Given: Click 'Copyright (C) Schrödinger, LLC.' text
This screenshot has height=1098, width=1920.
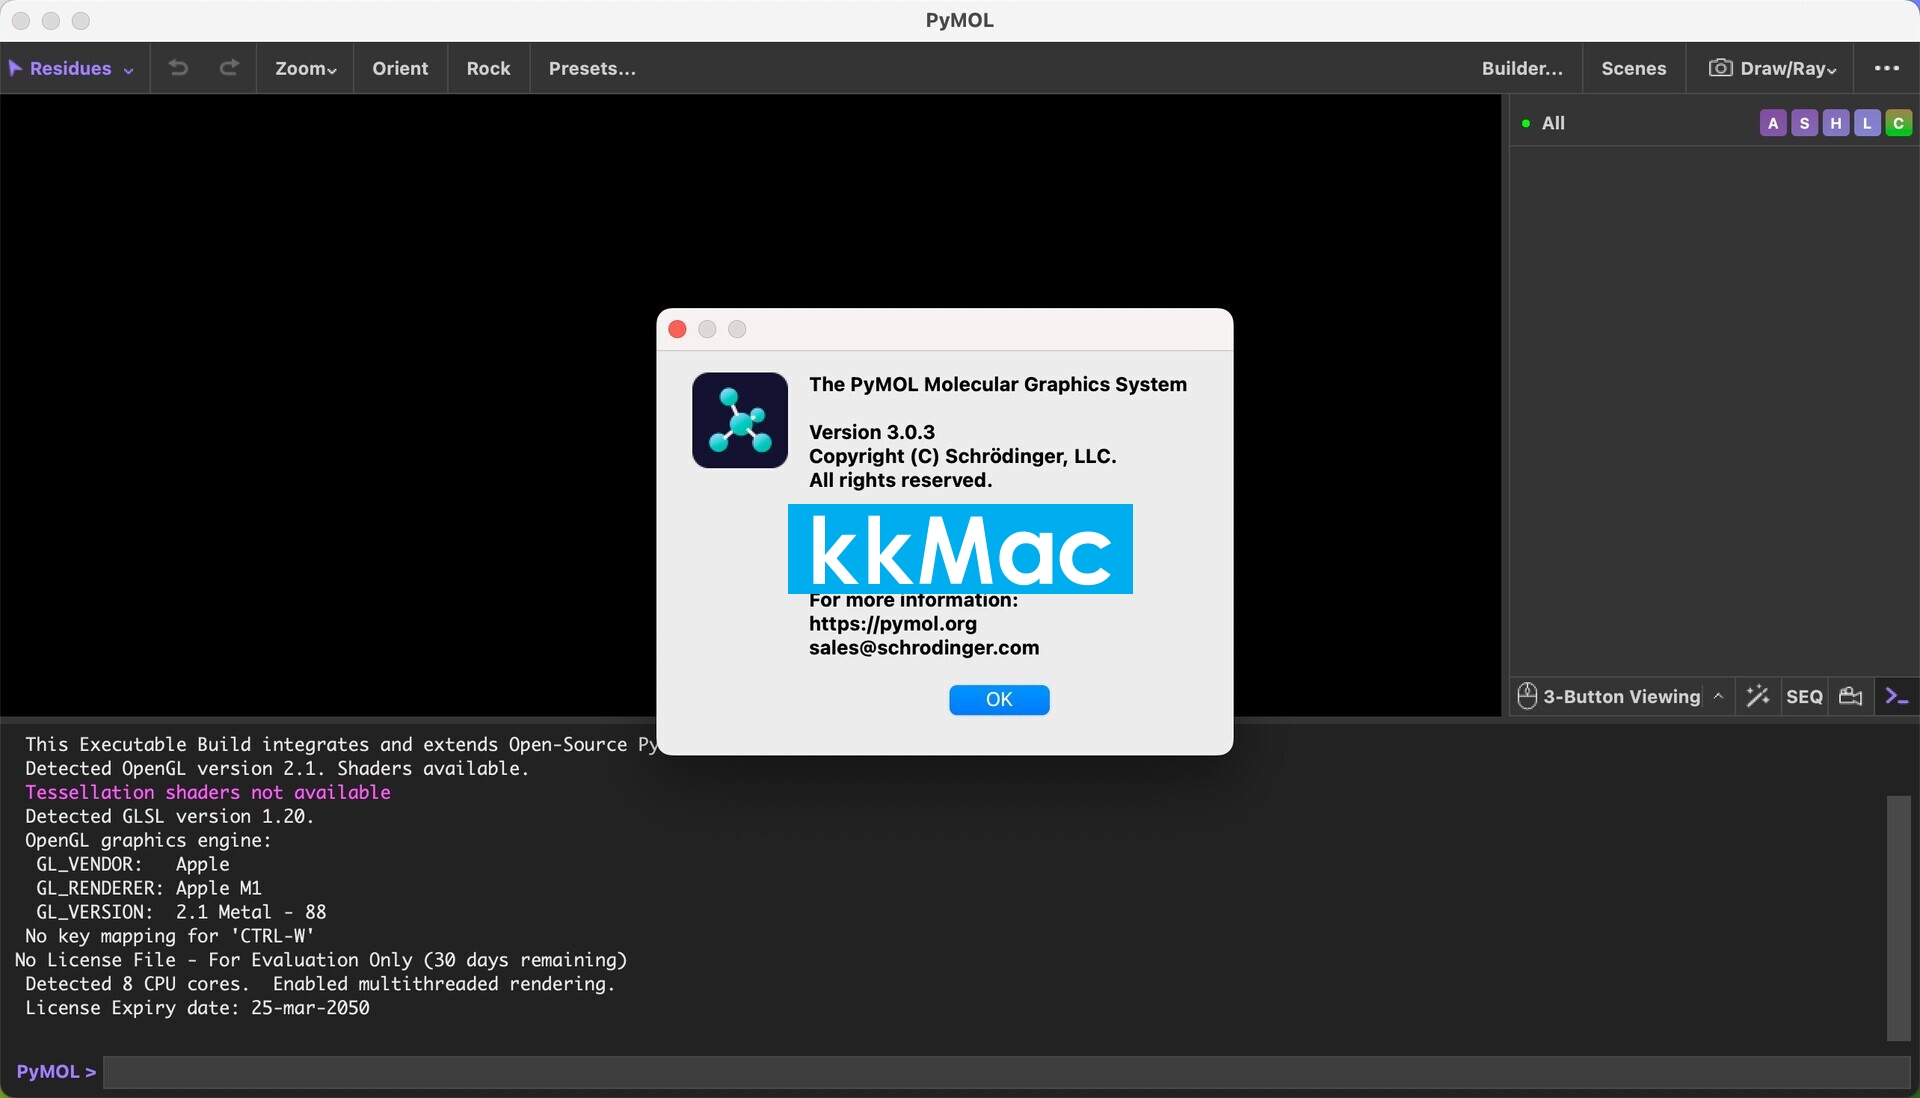Looking at the screenshot, I should coord(962,456).
